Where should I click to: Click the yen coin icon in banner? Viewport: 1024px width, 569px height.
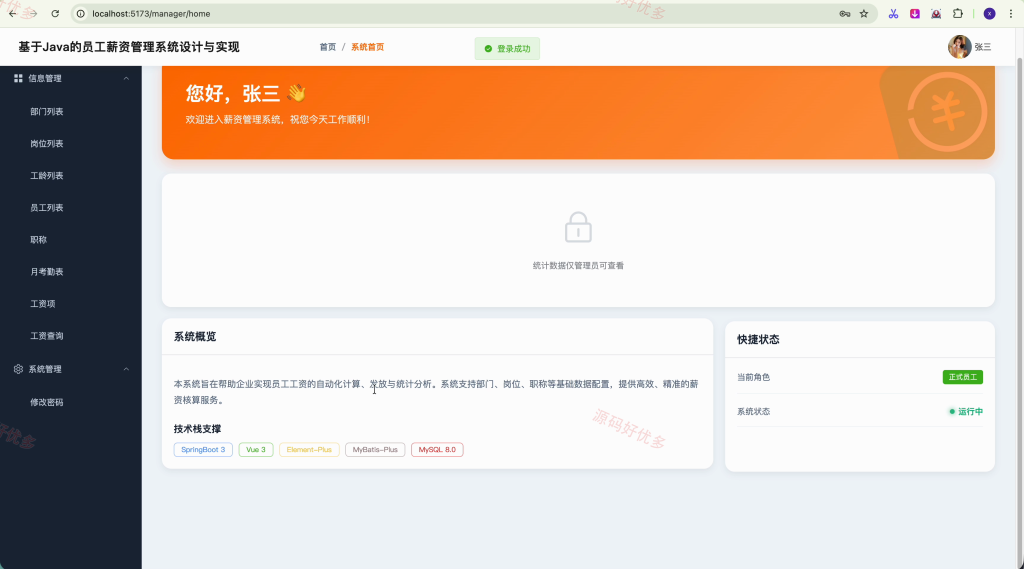point(947,111)
